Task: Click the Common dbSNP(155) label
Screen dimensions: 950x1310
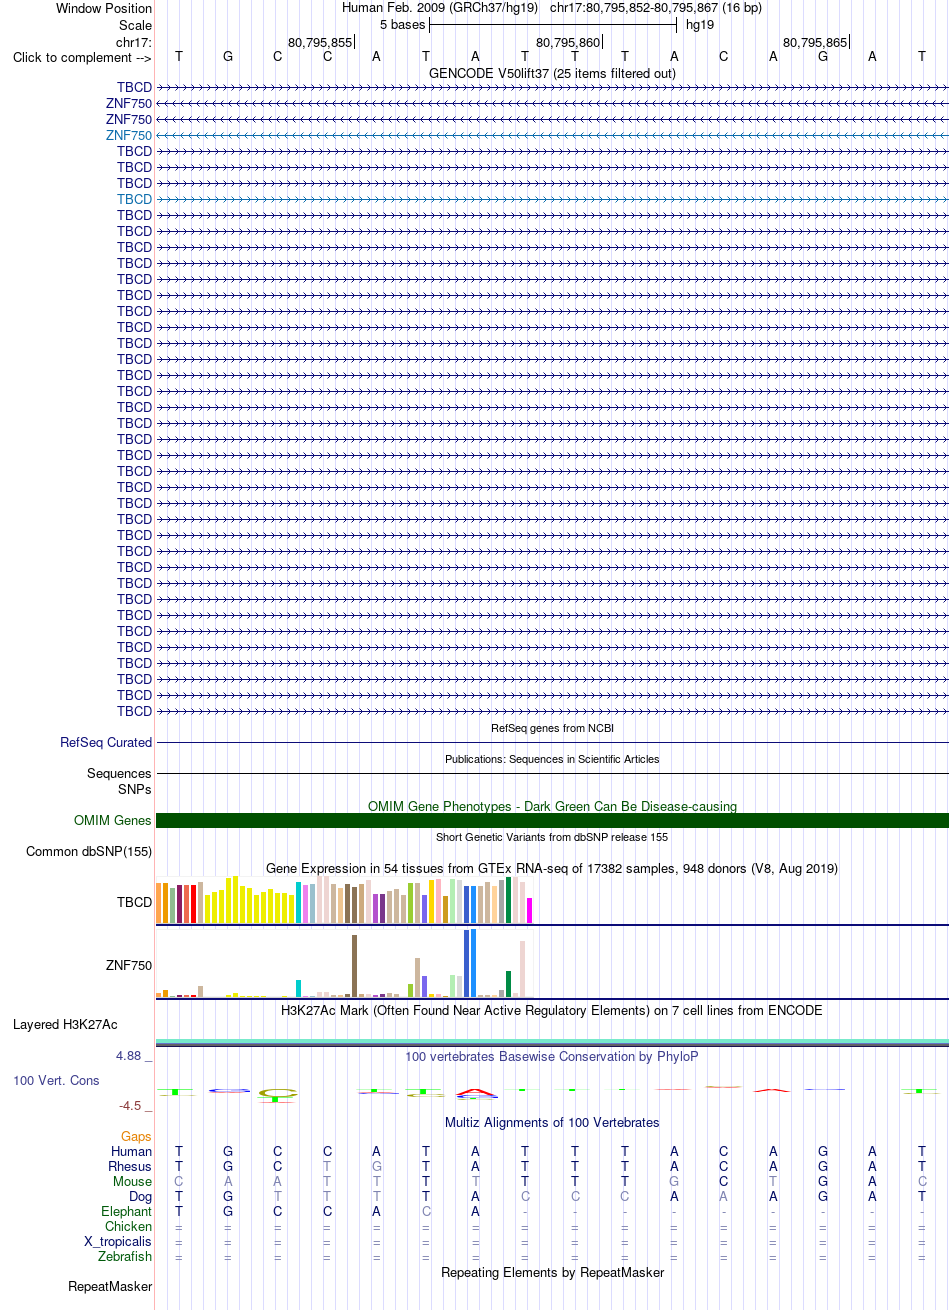Action: (x=89, y=852)
